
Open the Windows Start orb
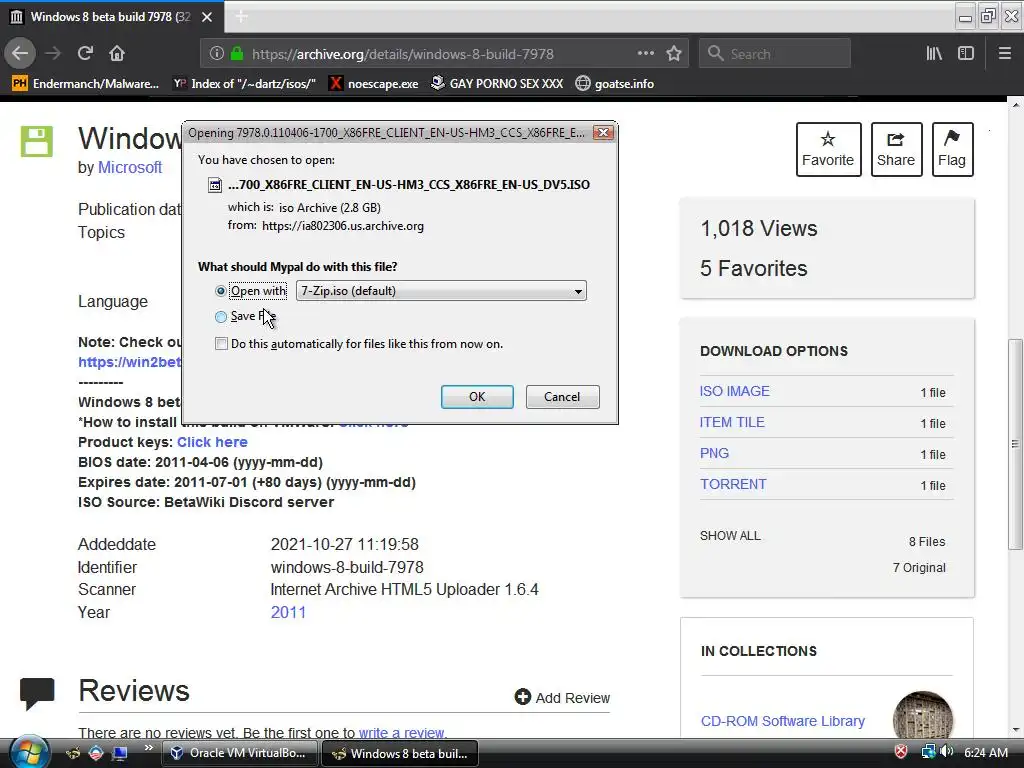pos(29,751)
